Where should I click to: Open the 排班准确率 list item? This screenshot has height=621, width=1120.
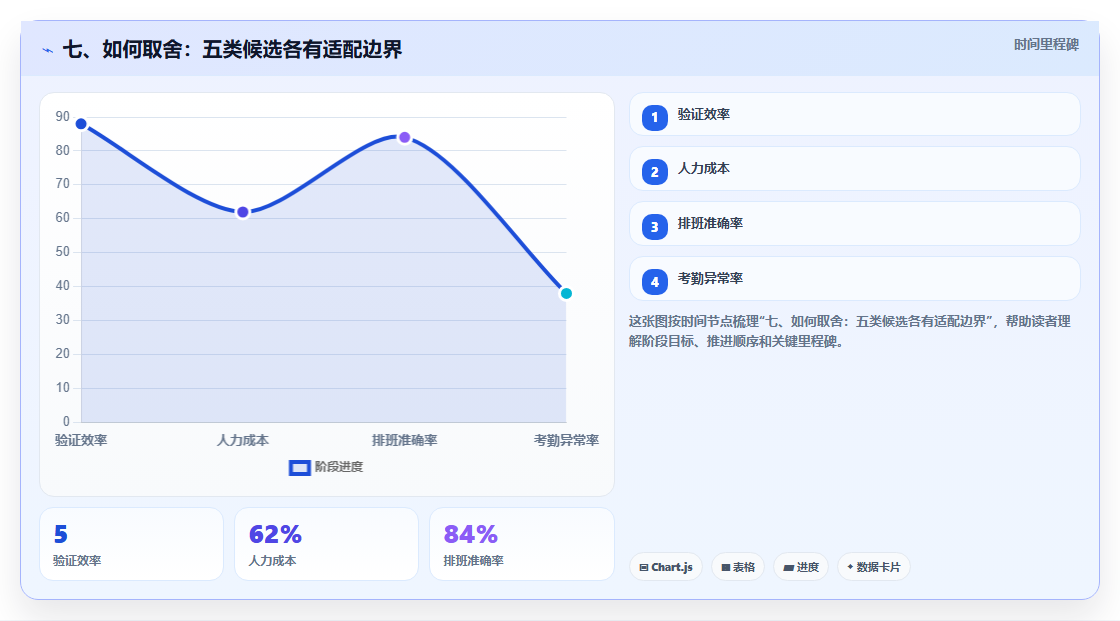click(x=854, y=224)
